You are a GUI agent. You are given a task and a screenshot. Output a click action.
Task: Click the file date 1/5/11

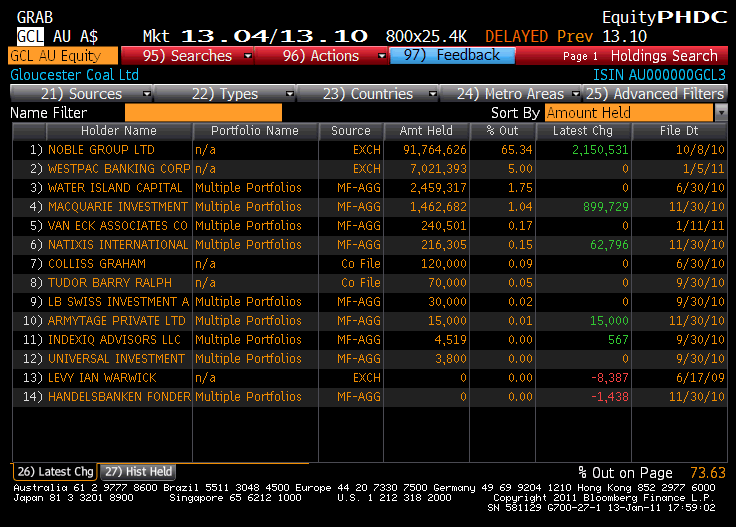pyautogui.click(x=704, y=169)
